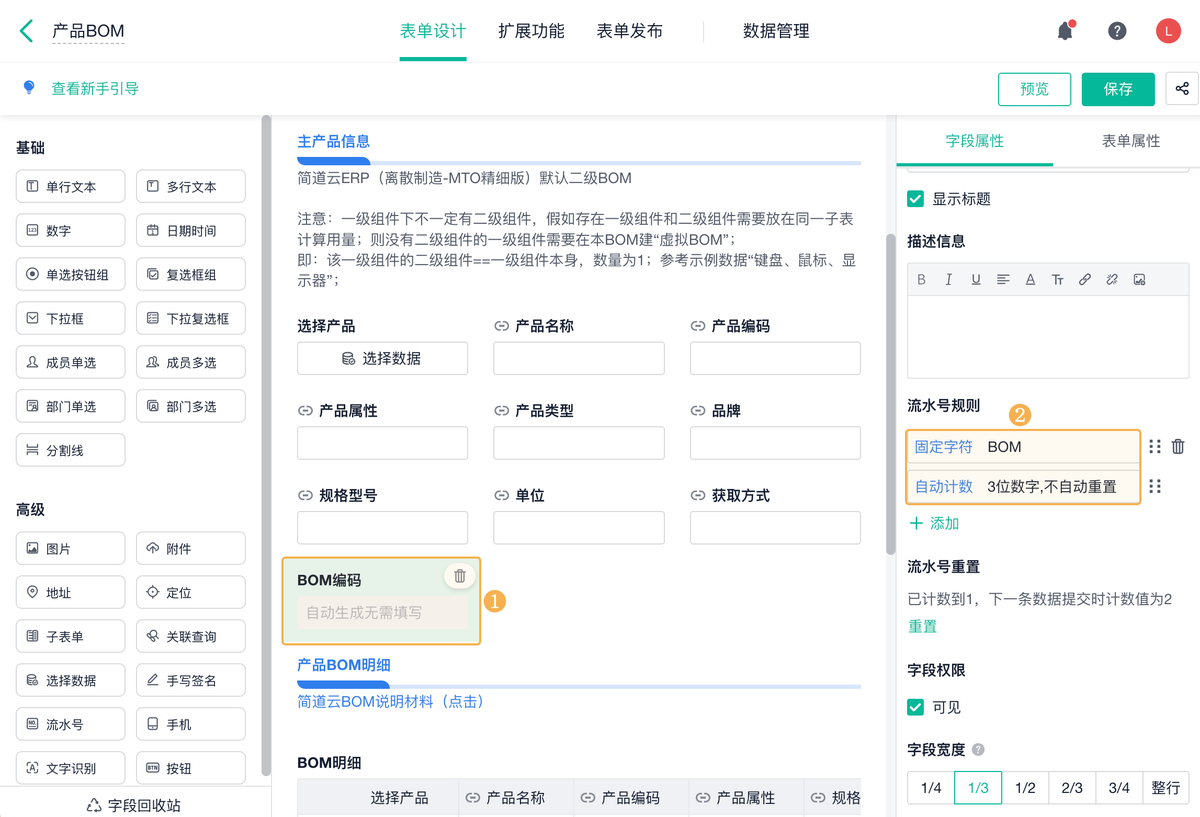Add the 下拉复选框 field widget
This screenshot has height=817, width=1200.
(x=190, y=319)
